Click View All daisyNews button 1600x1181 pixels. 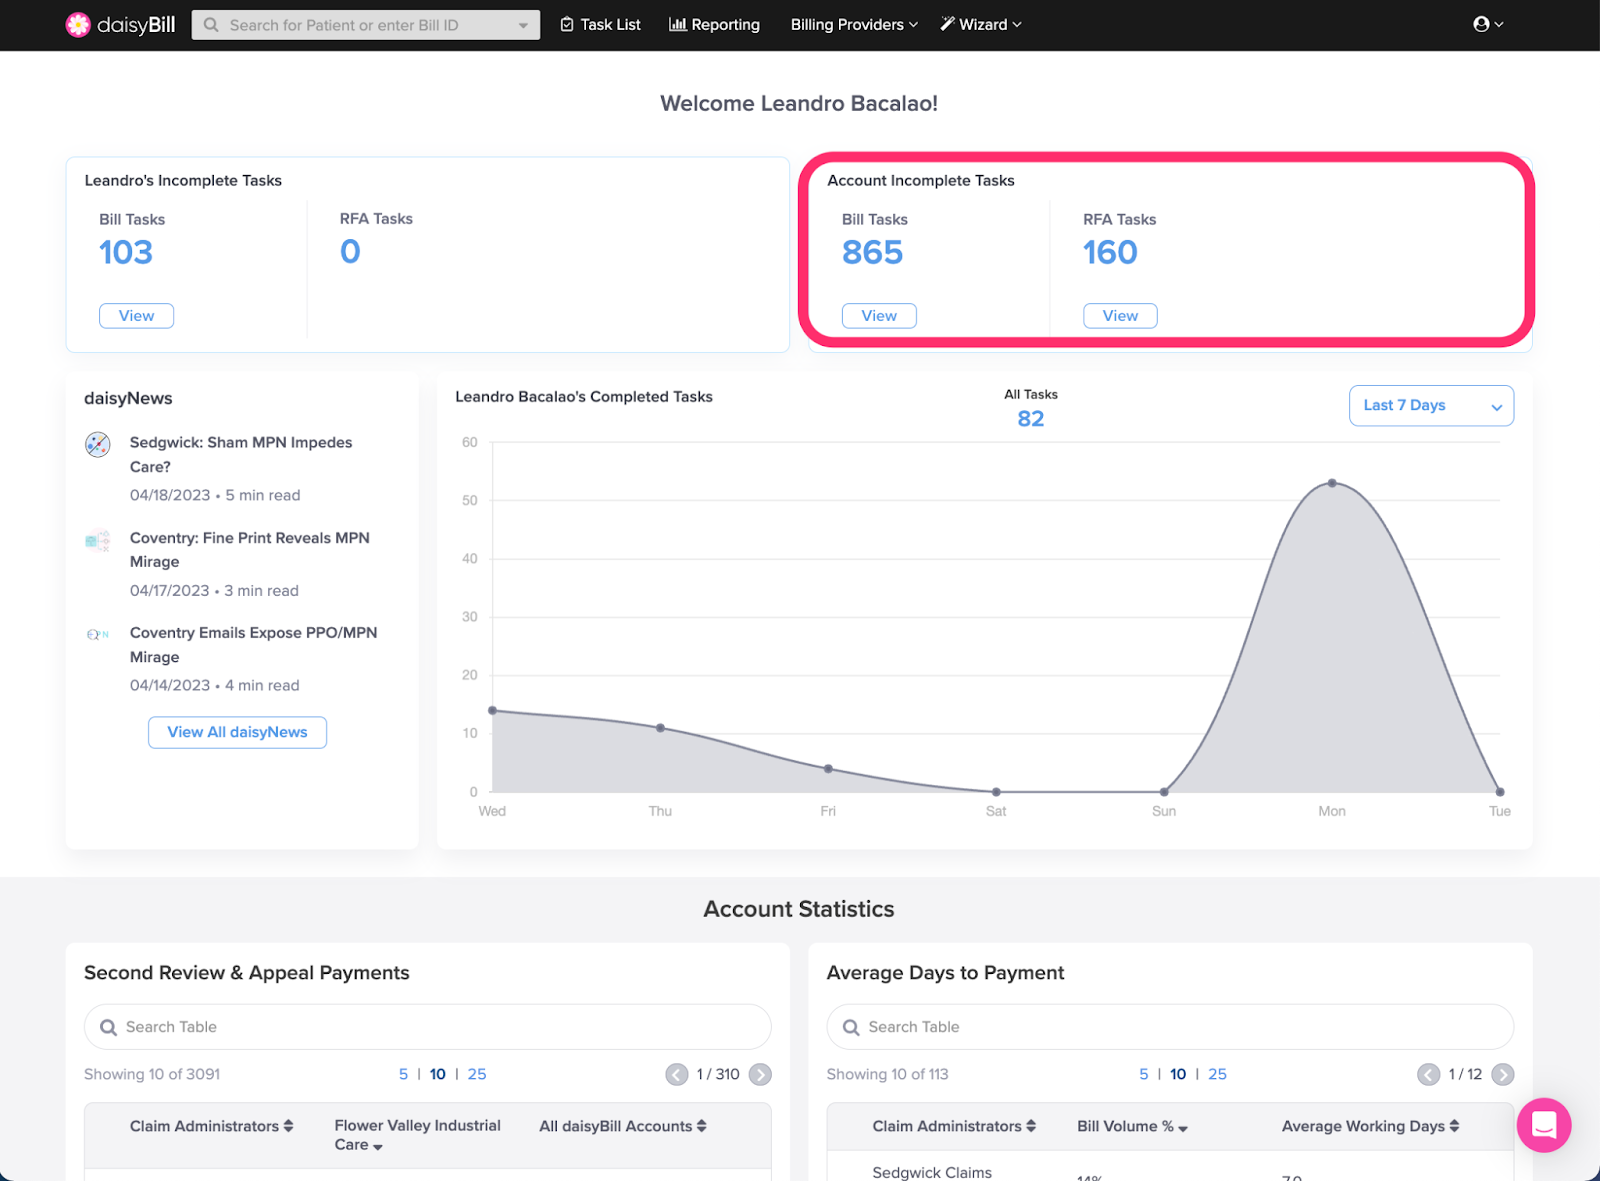(237, 732)
